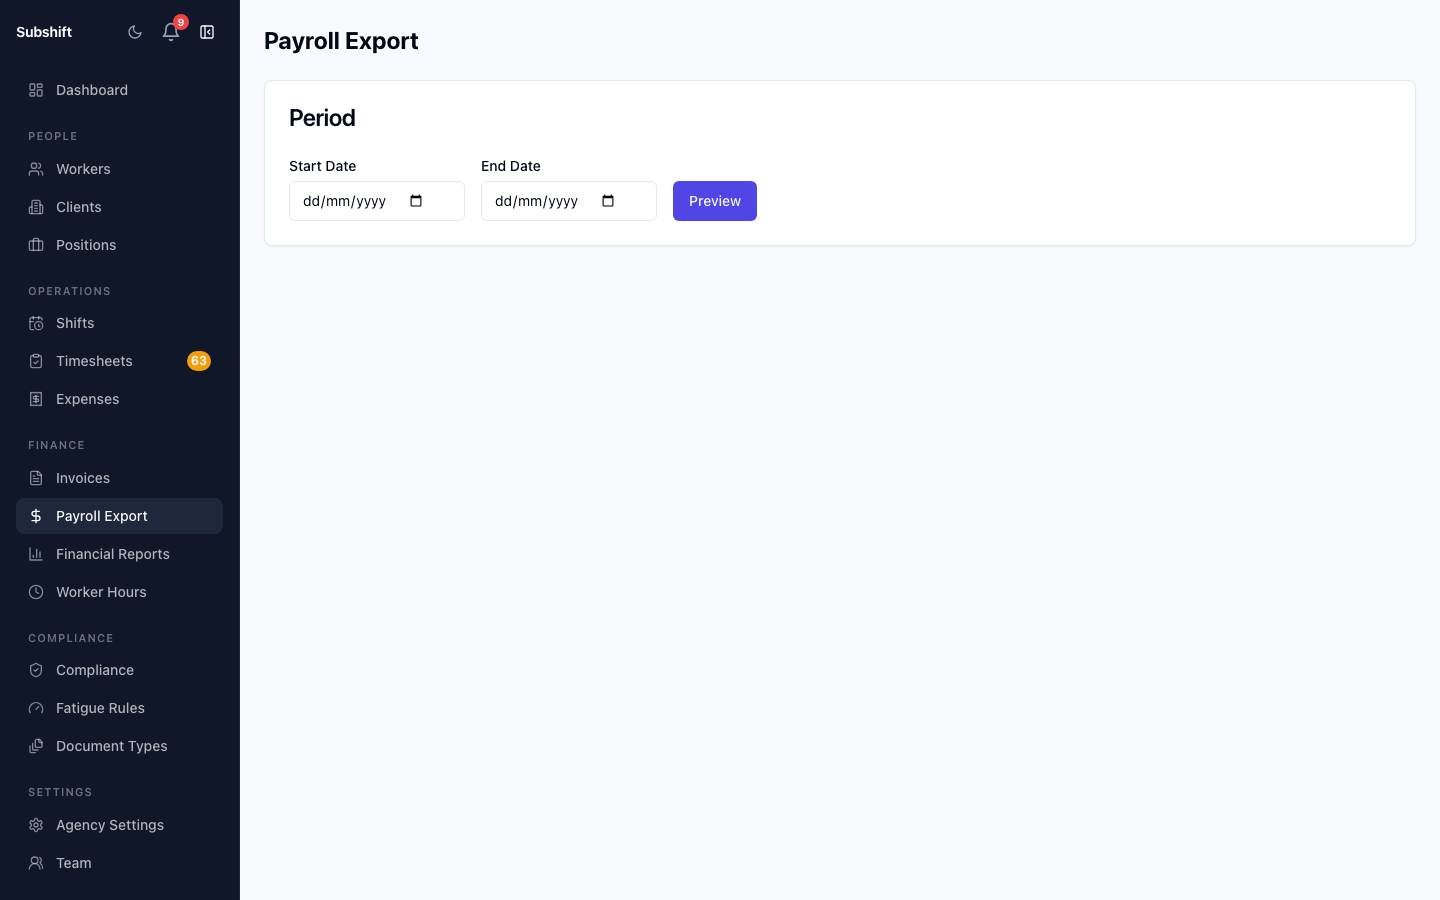This screenshot has width=1440, height=900.
Task: Open Invoices menu item
Action: point(119,478)
